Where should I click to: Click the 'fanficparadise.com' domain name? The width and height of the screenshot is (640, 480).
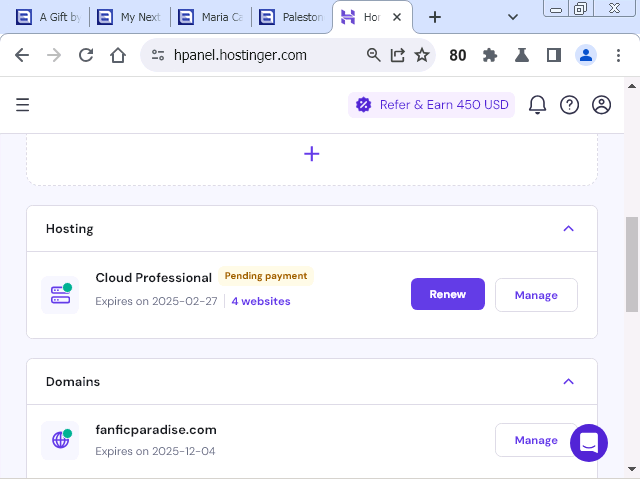coord(156,430)
